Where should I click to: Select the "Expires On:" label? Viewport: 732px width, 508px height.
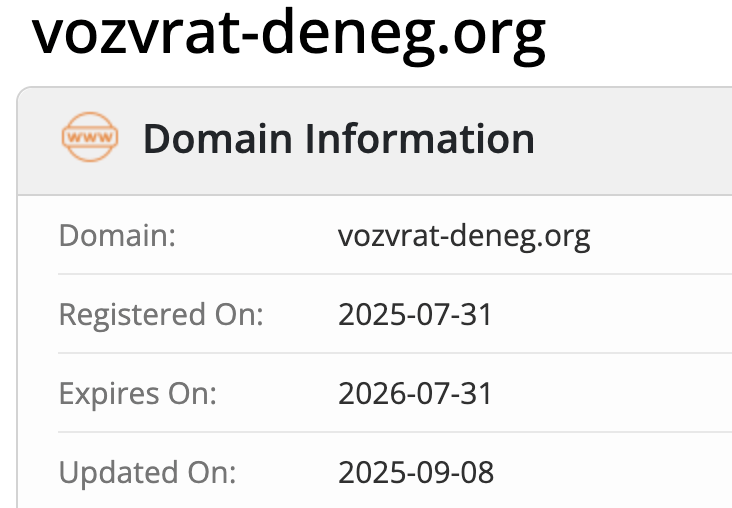pos(138,393)
